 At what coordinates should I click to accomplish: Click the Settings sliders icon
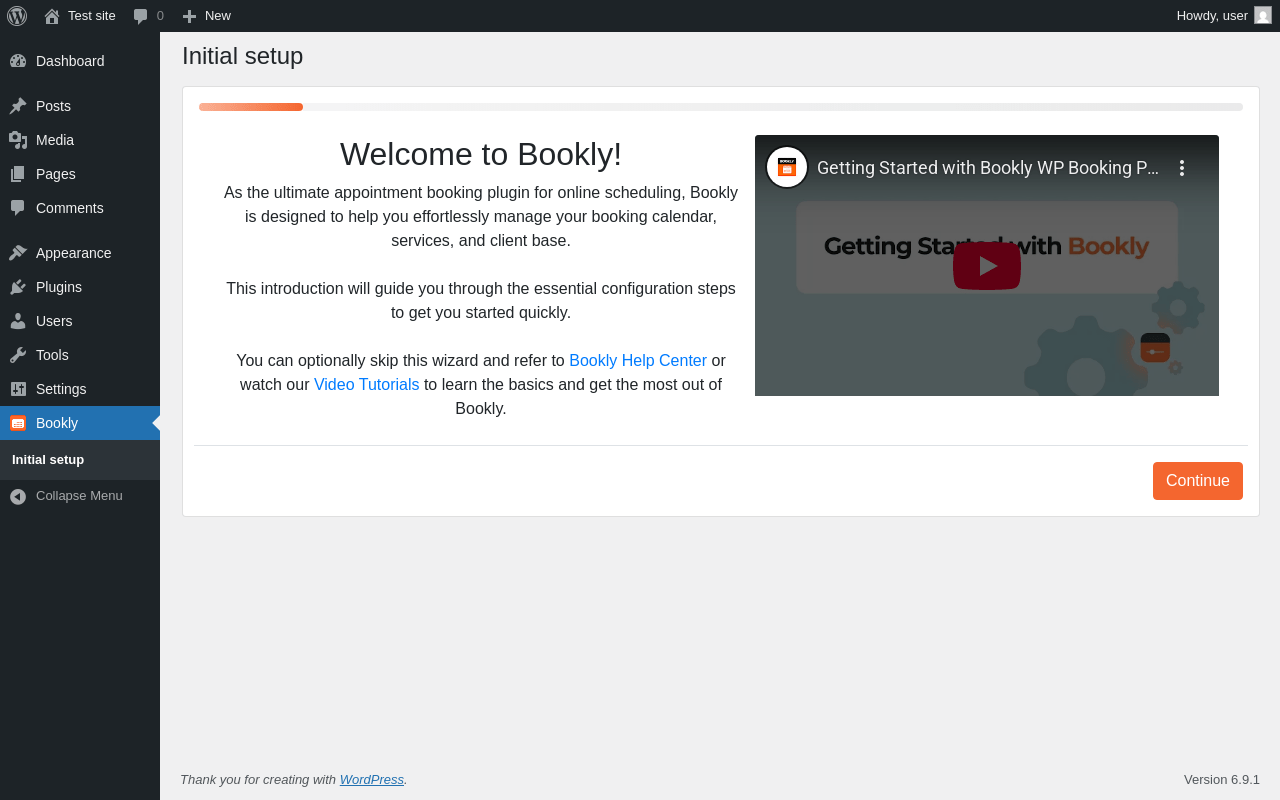point(18,389)
